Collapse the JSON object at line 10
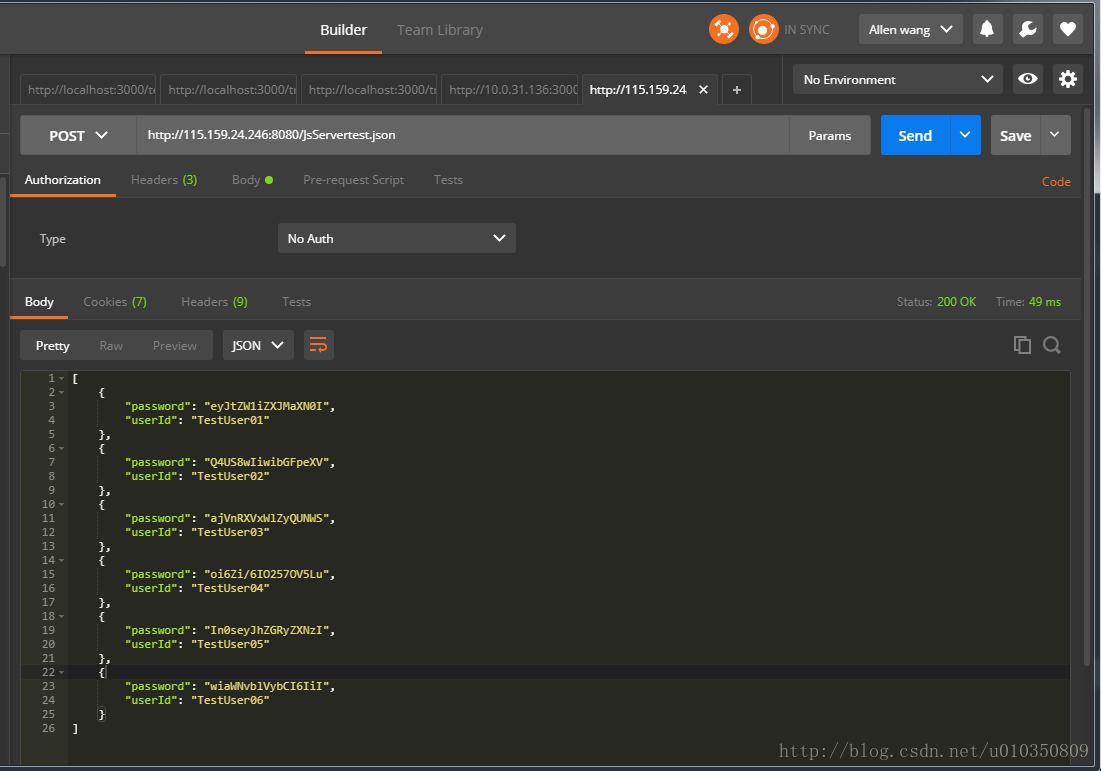Viewport: 1101px width, 771px height. tap(62, 504)
